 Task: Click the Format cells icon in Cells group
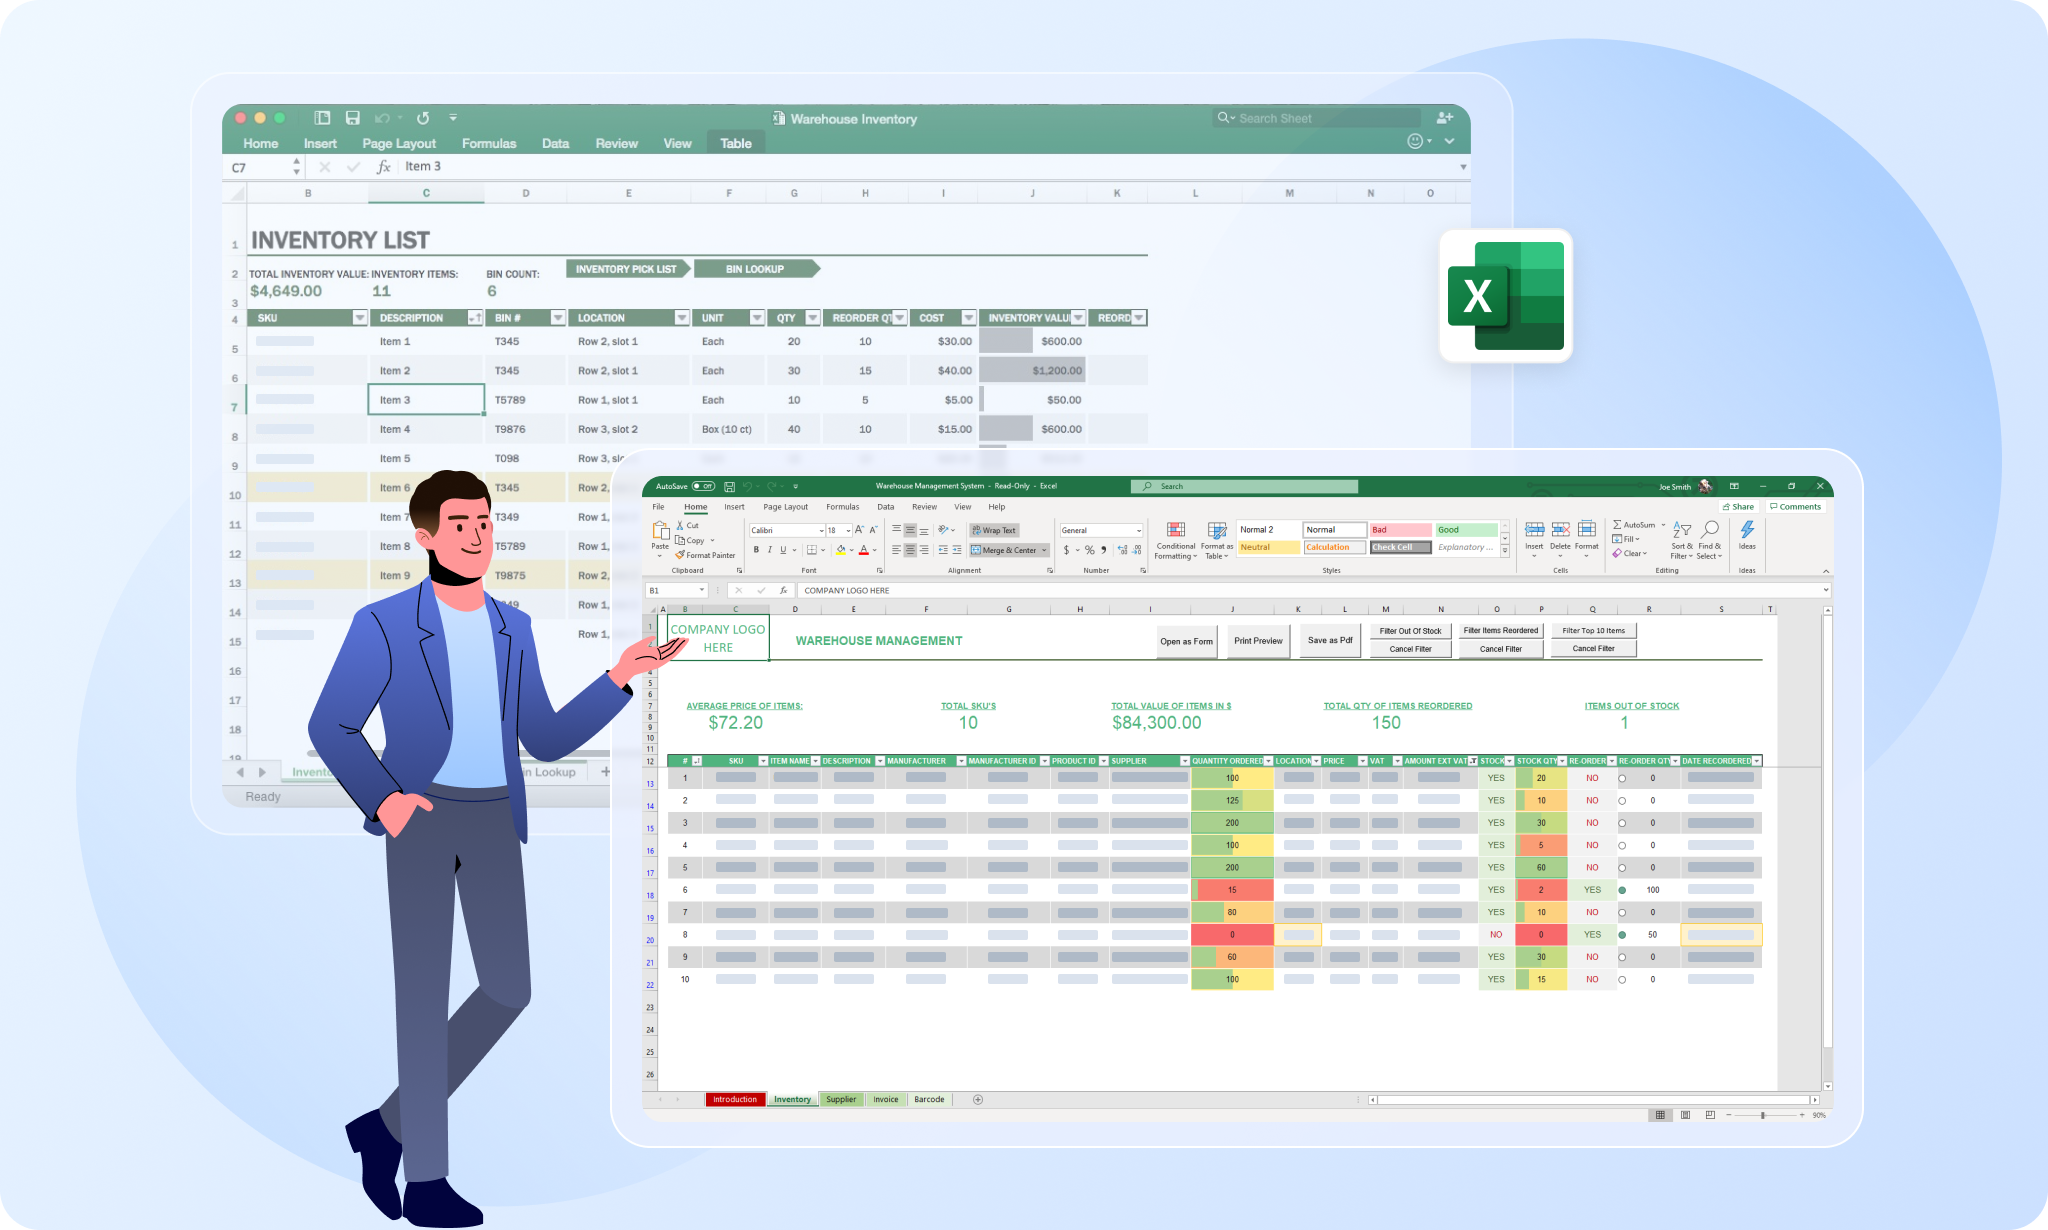click(1587, 529)
